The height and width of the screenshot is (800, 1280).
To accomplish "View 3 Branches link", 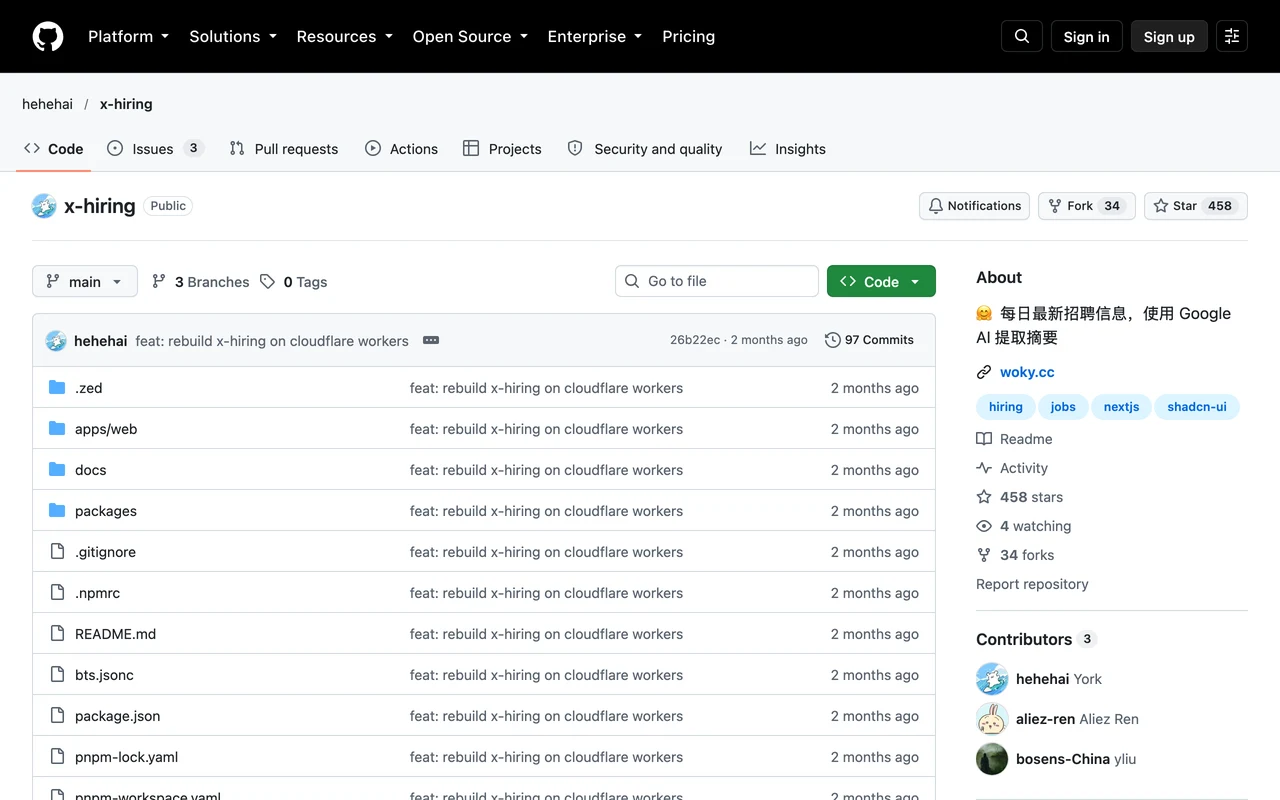I will coord(200,282).
